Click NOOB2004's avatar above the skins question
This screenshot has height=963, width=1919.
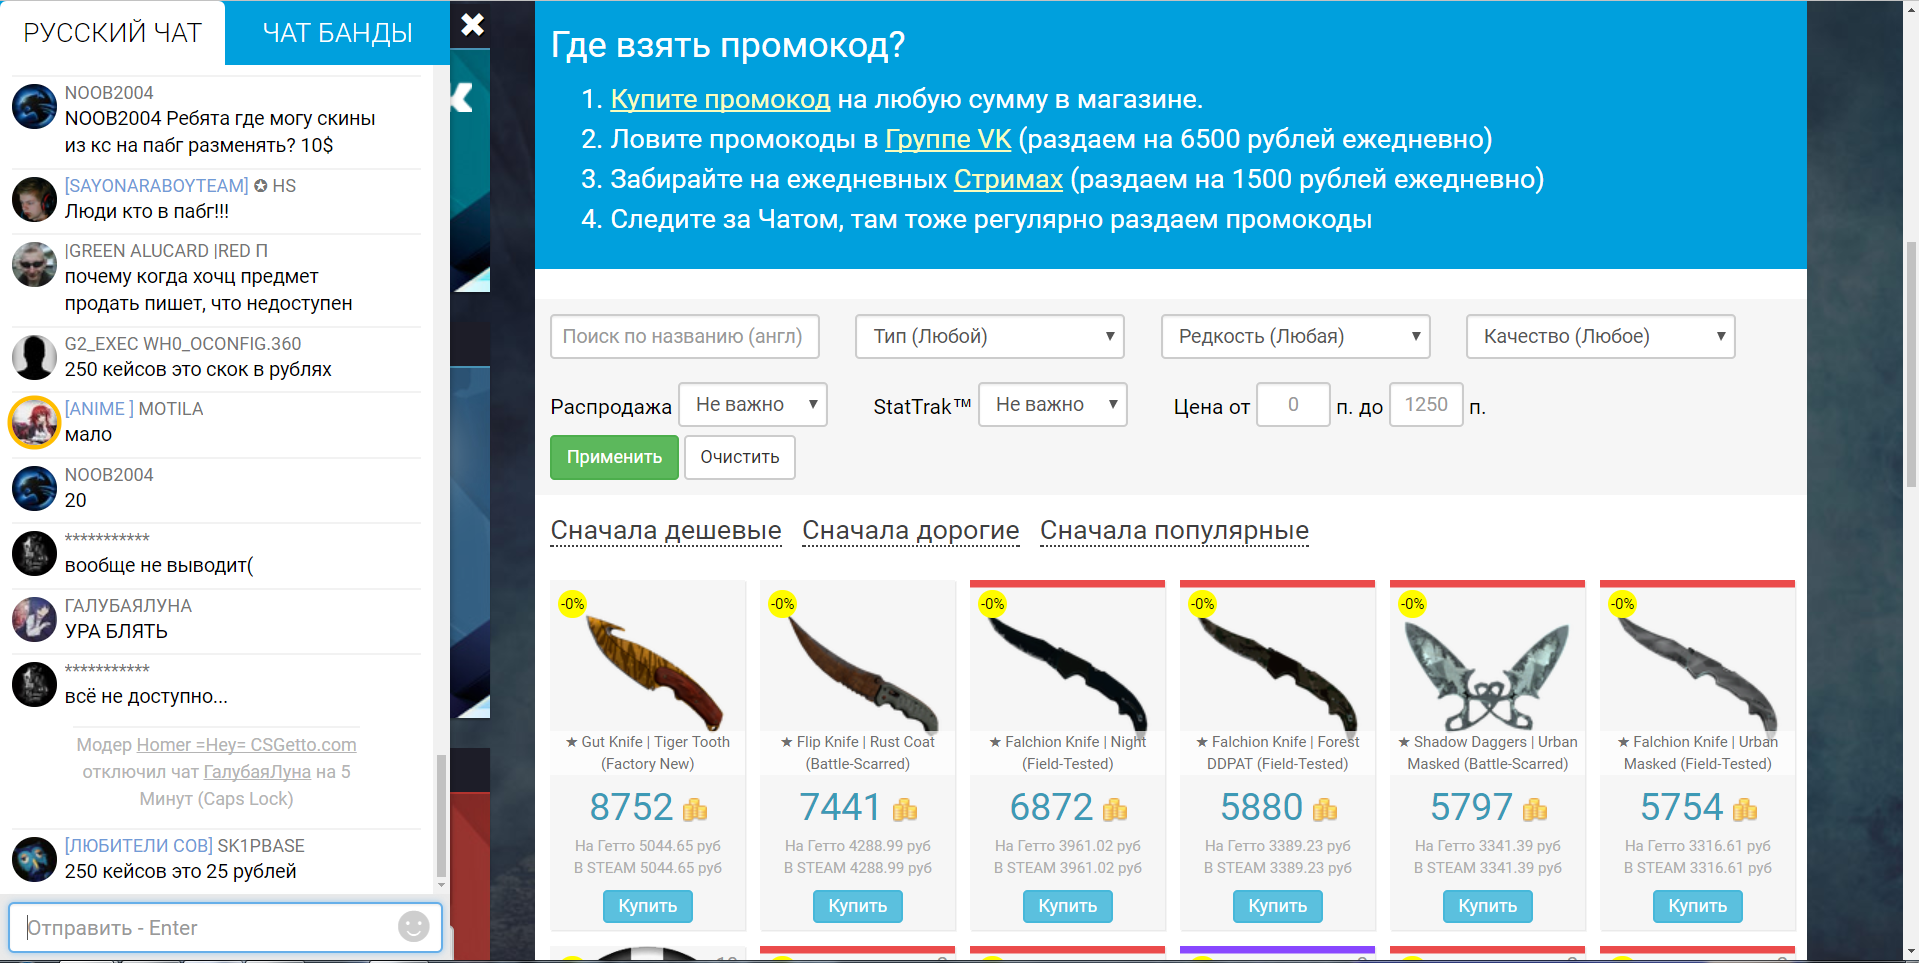coord(34,106)
